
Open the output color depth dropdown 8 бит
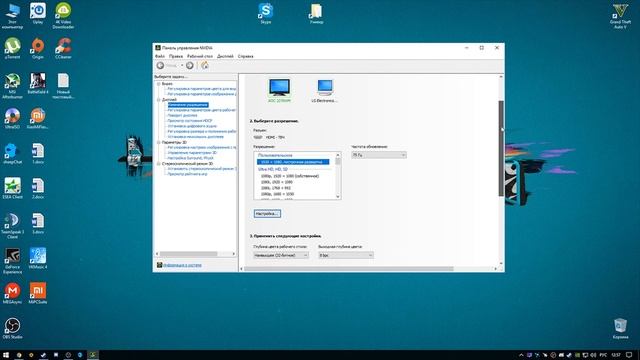(346, 255)
